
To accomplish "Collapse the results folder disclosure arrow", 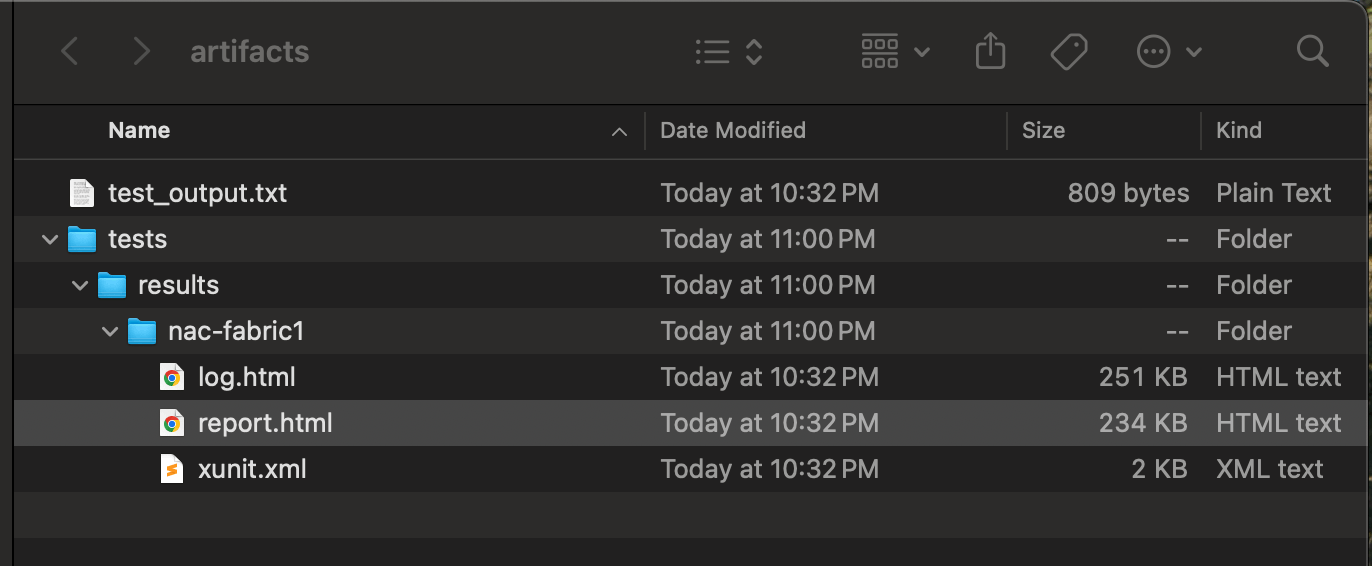I will coord(79,286).
